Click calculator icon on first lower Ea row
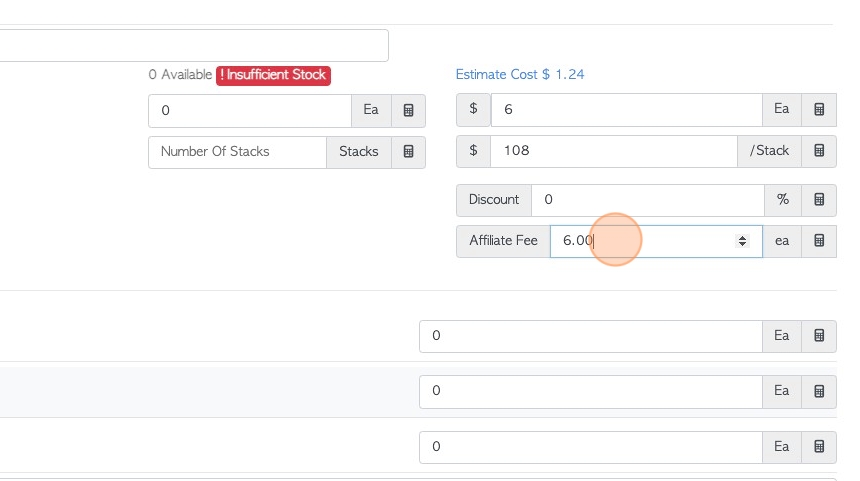The width and height of the screenshot is (860, 481). [x=819, y=336]
